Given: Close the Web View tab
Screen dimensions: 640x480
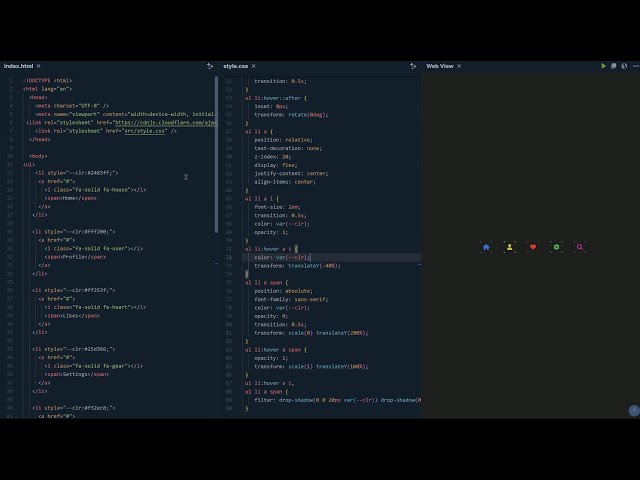Looking at the screenshot, I should pos(459,66).
